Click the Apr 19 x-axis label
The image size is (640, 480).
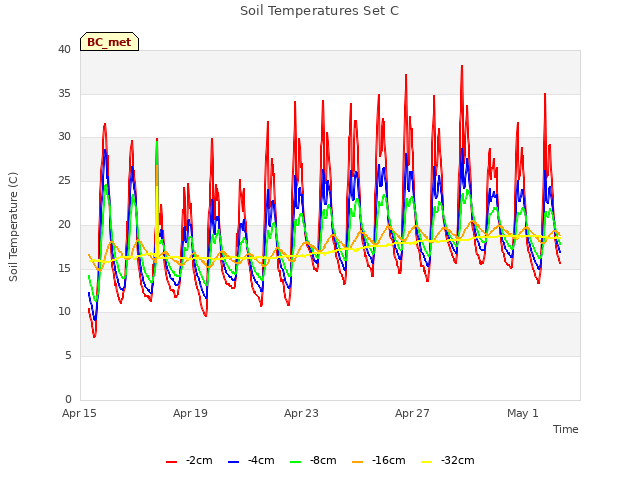pos(190,413)
